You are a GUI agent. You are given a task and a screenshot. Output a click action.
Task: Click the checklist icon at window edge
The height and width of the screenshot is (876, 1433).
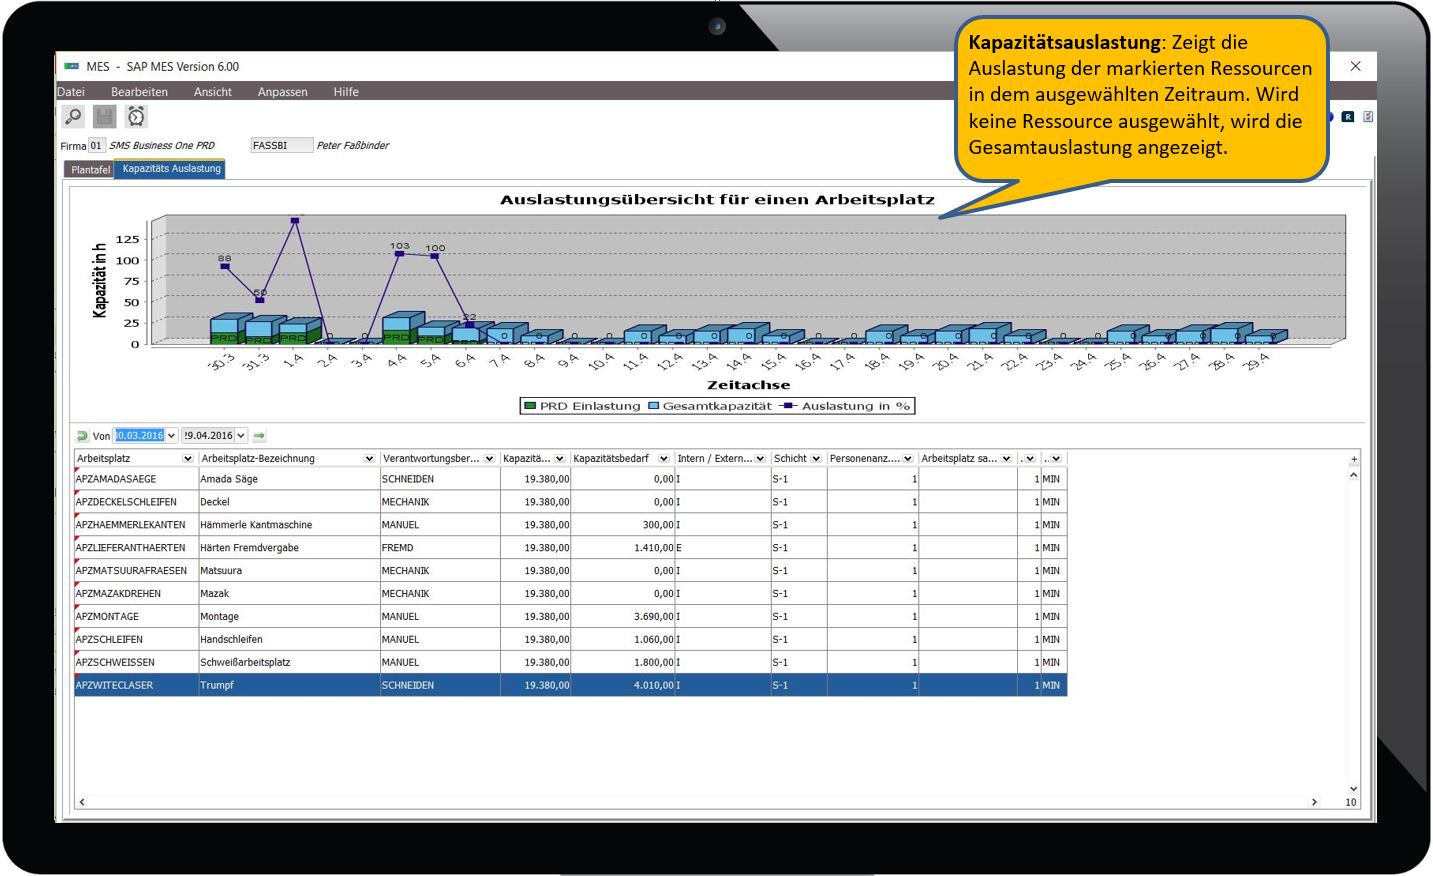point(1368,117)
